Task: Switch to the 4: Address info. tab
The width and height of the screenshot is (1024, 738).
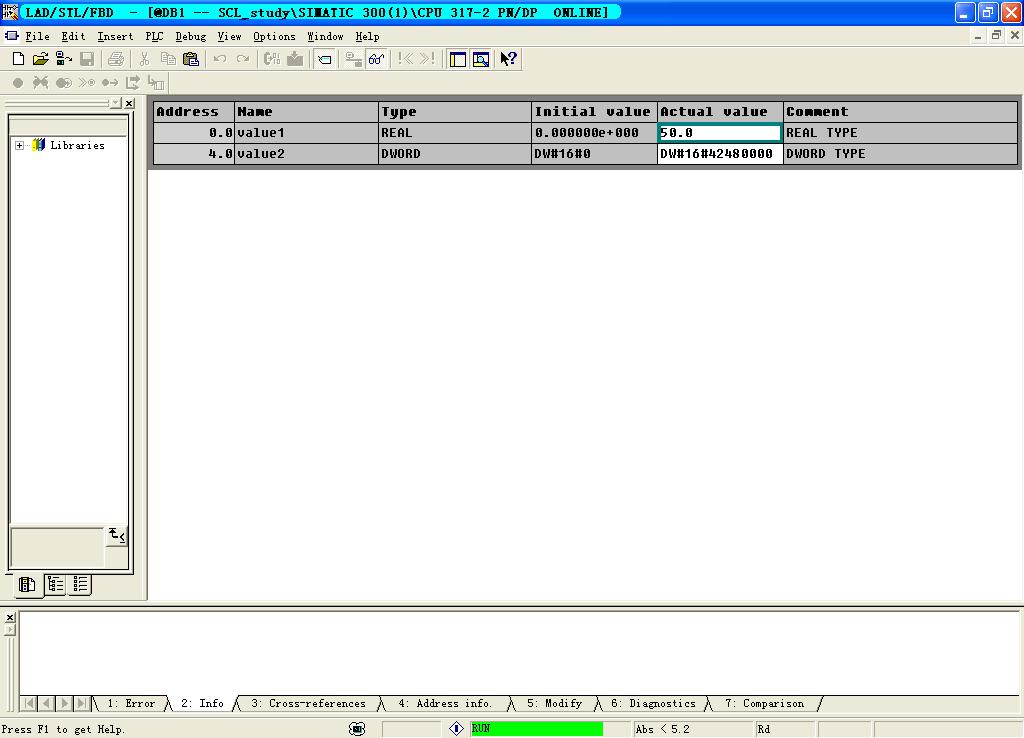Action: point(445,703)
